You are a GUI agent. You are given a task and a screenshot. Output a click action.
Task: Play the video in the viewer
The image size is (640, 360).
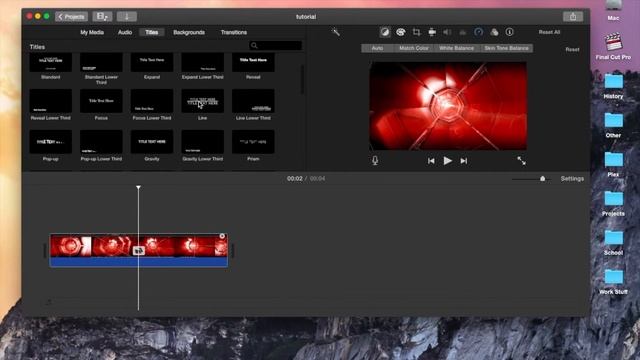[x=447, y=161]
